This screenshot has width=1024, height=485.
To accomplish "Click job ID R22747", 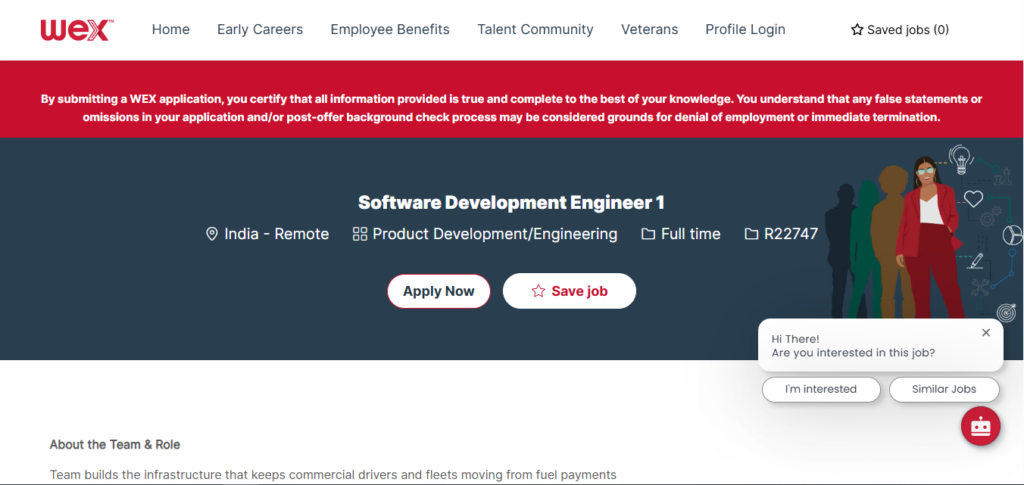I will pos(791,234).
